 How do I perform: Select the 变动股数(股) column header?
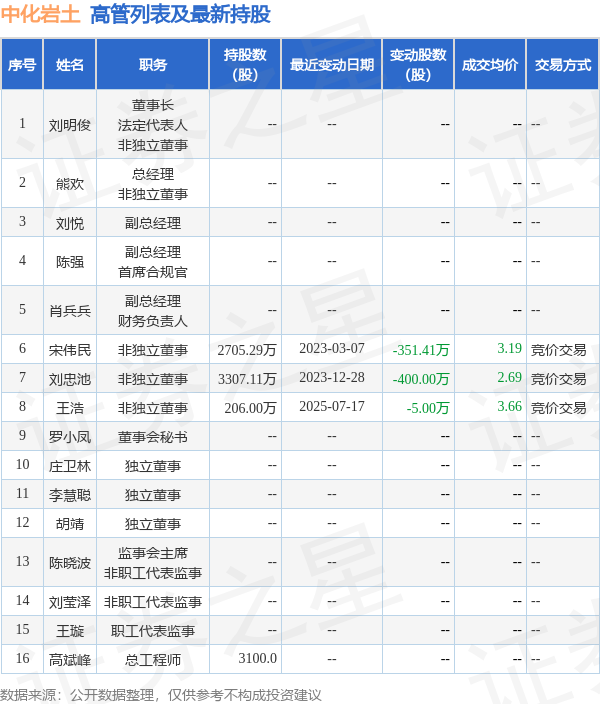tap(418, 65)
